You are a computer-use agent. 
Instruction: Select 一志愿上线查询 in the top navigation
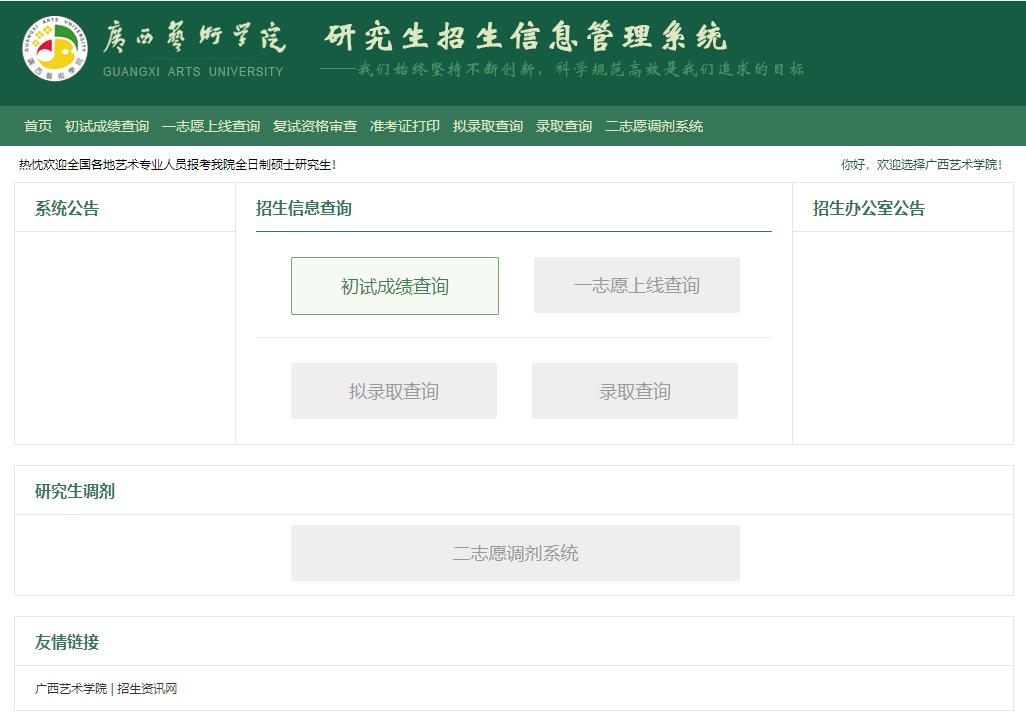pyautogui.click(x=211, y=126)
